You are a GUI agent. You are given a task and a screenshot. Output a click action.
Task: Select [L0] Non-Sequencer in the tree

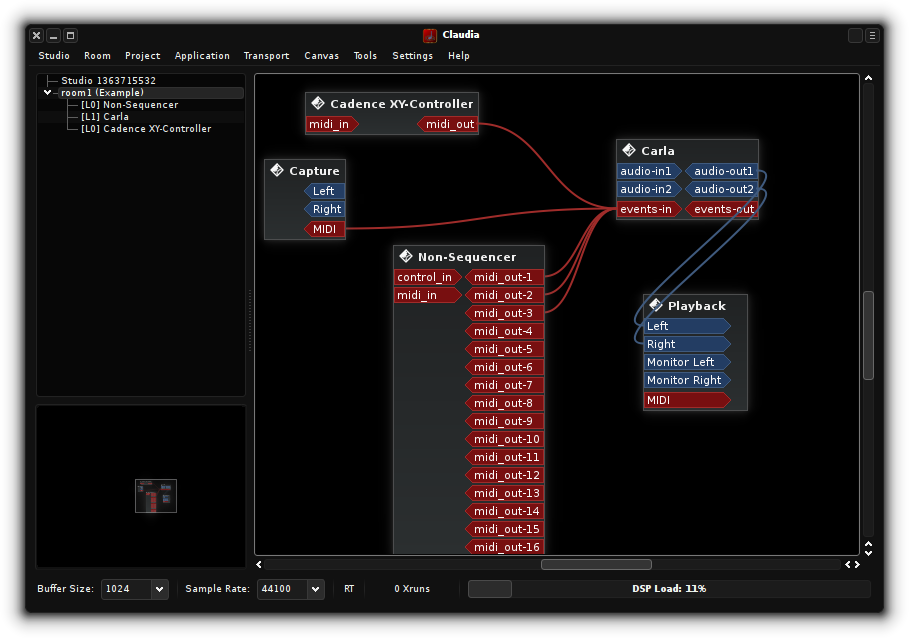click(130, 105)
